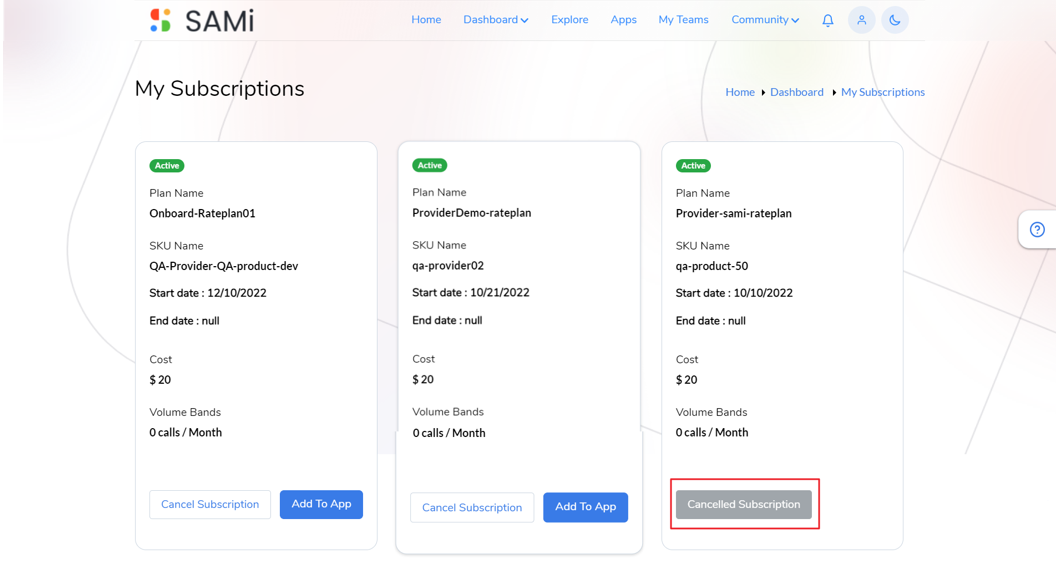Click Dashboard breadcrumb link
This screenshot has width=1056, height=568.
tap(797, 92)
